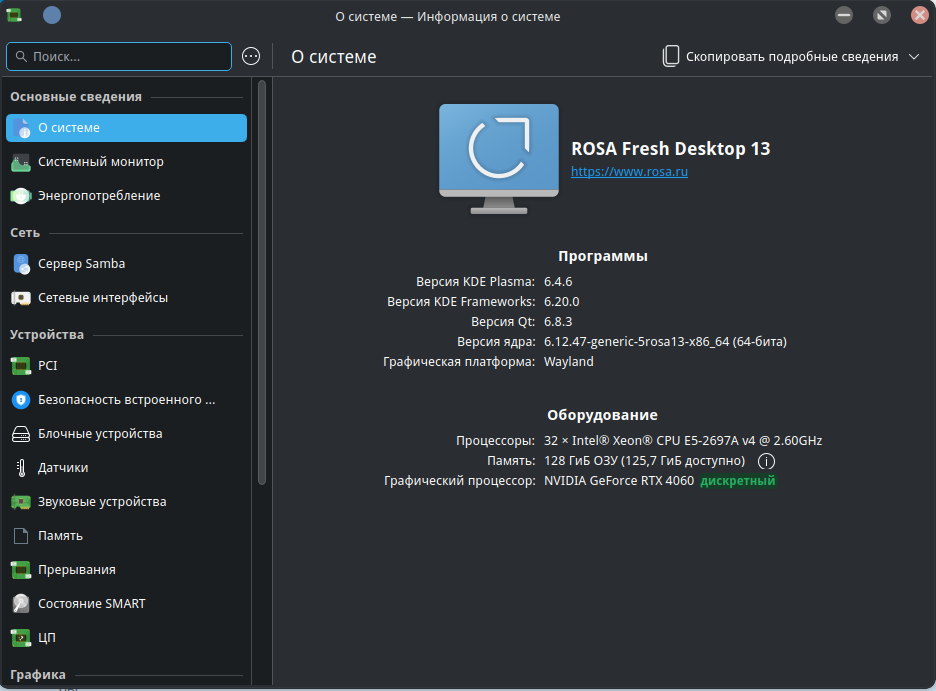936x691 pixels.
Task: Select PCI in the devices list
Action: pos(48,366)
